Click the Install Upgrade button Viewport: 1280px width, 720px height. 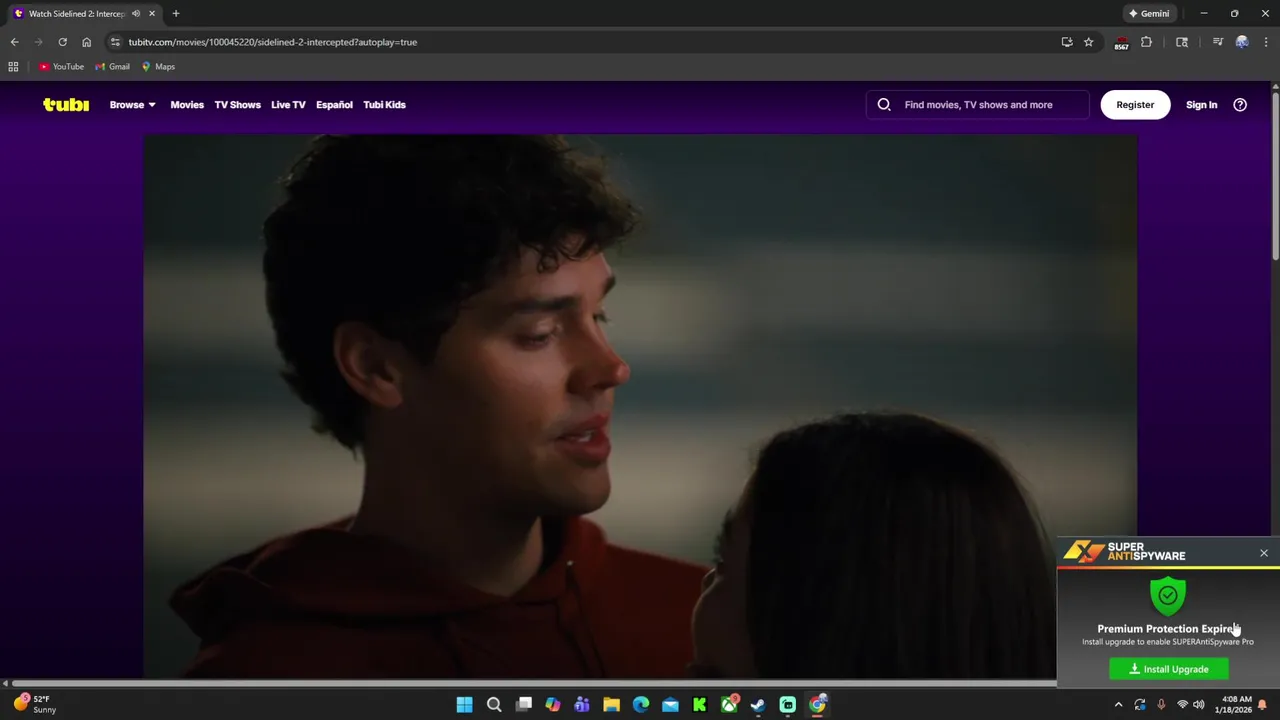click(1169, 669)
